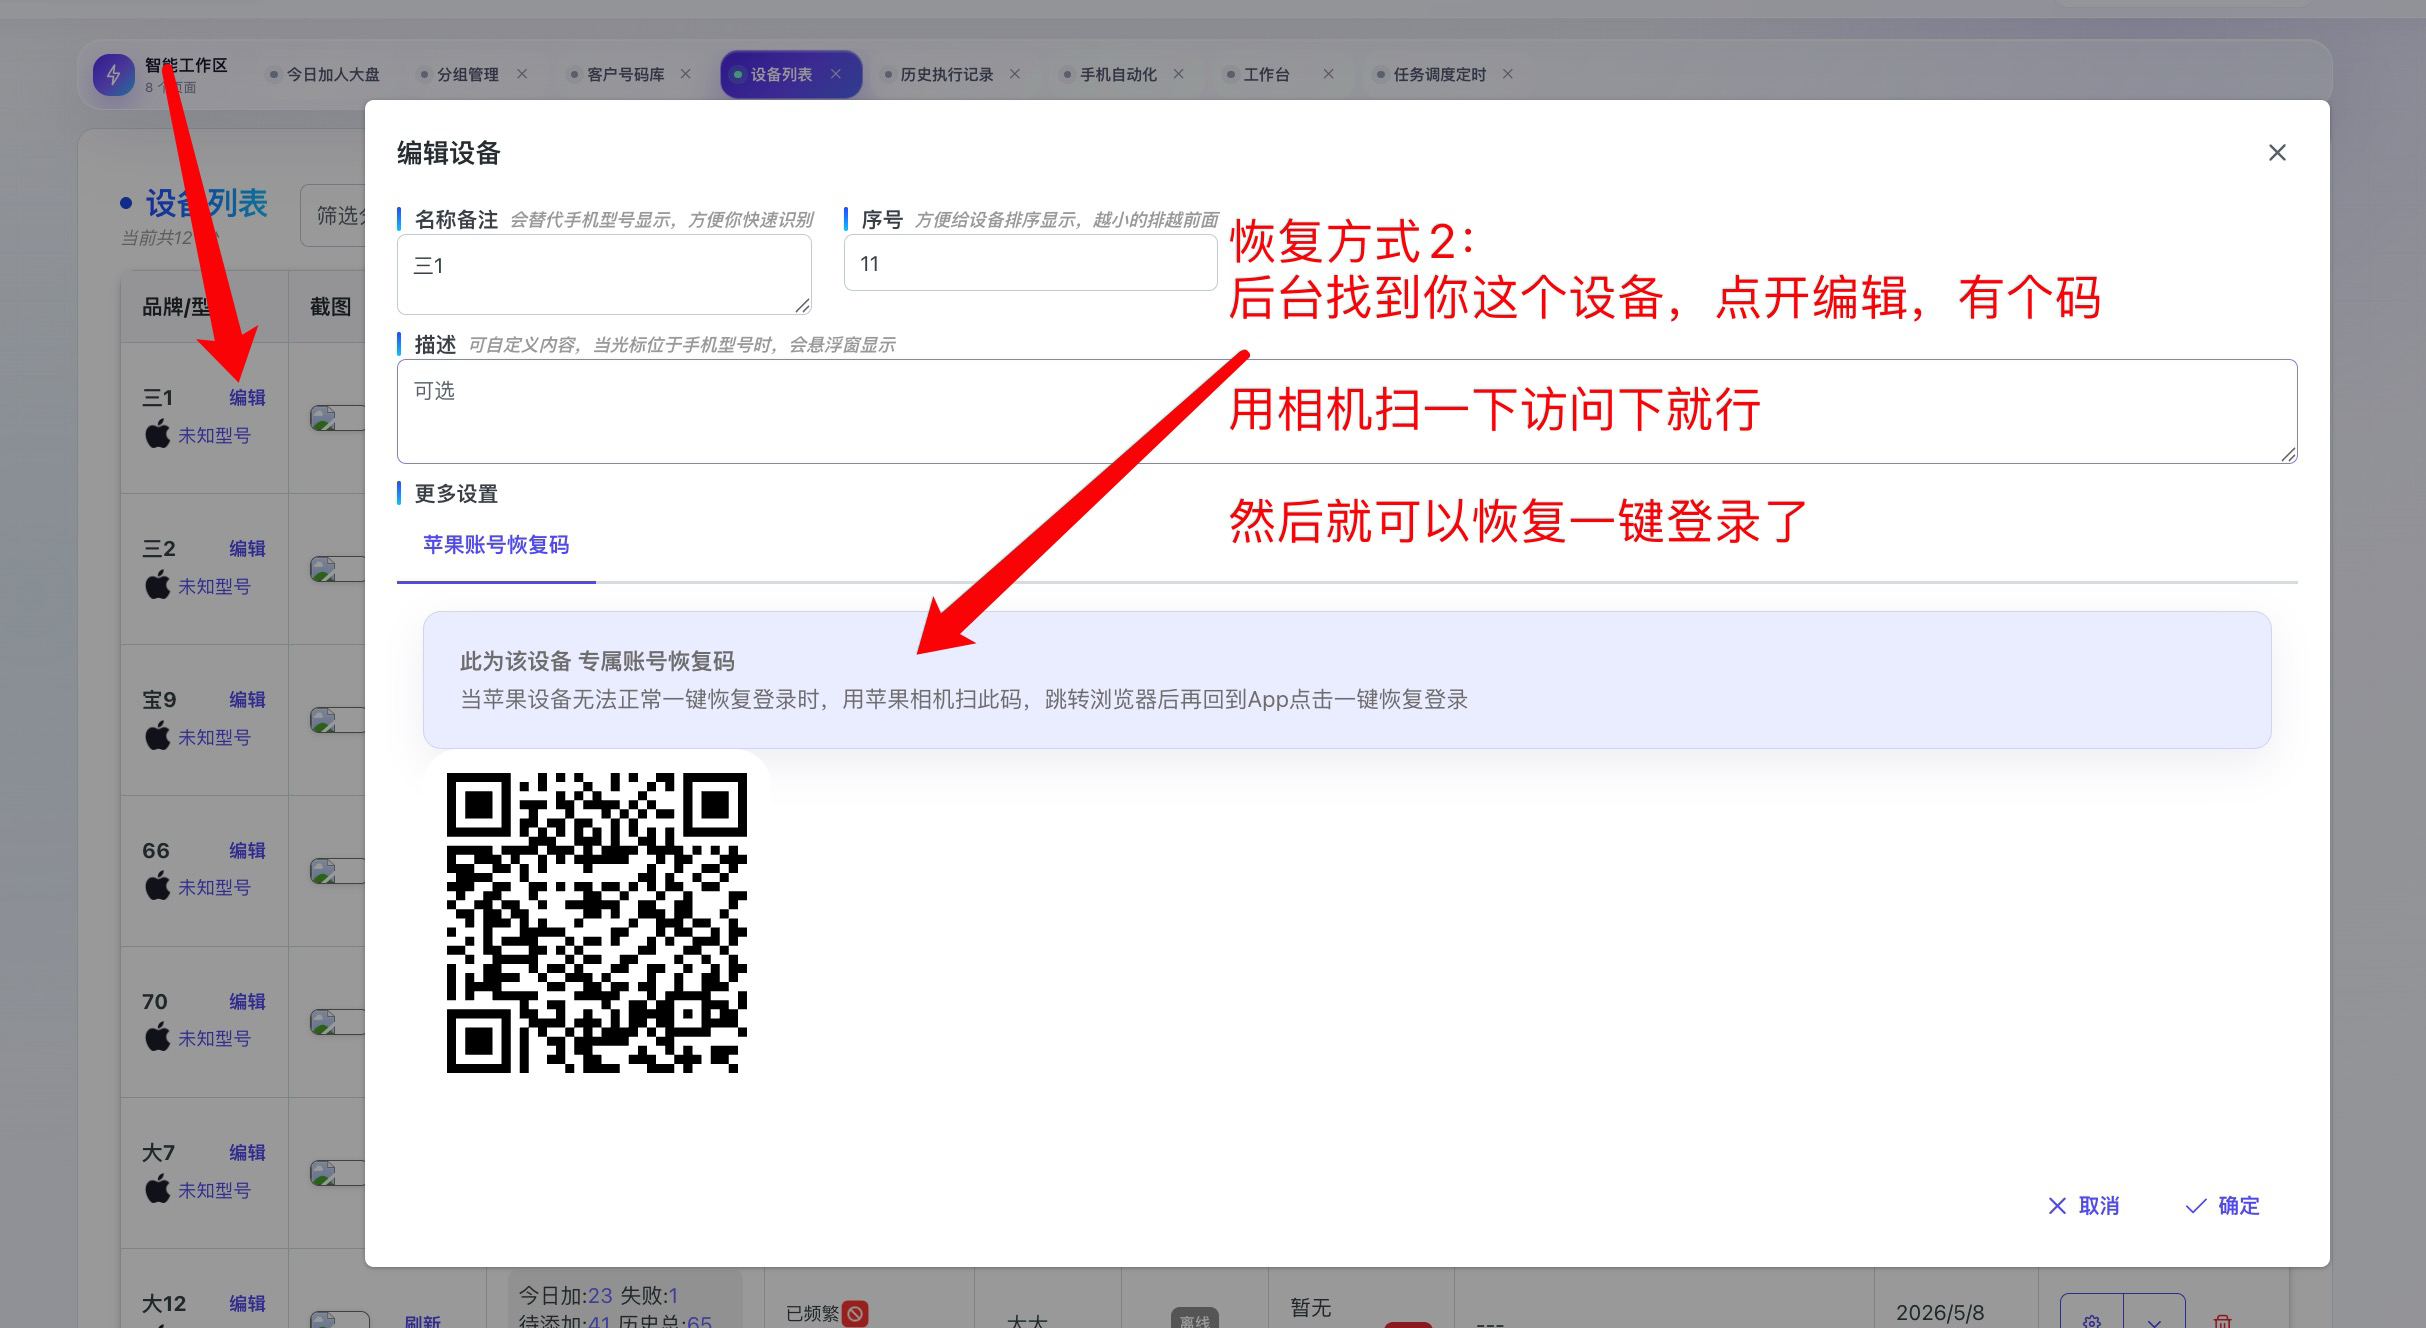Click 未知型号 under device 66
The width and height of the screenshot is (2426, 1328).
(x=214, y=888)
